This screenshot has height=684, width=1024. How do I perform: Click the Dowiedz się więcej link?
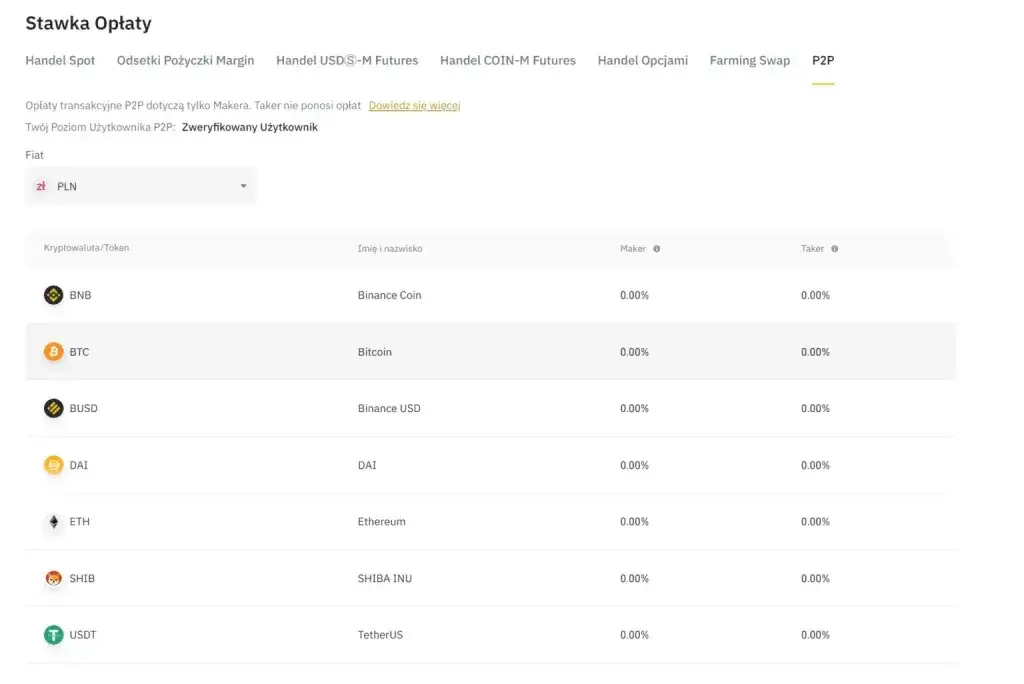(x=414, y=105)
